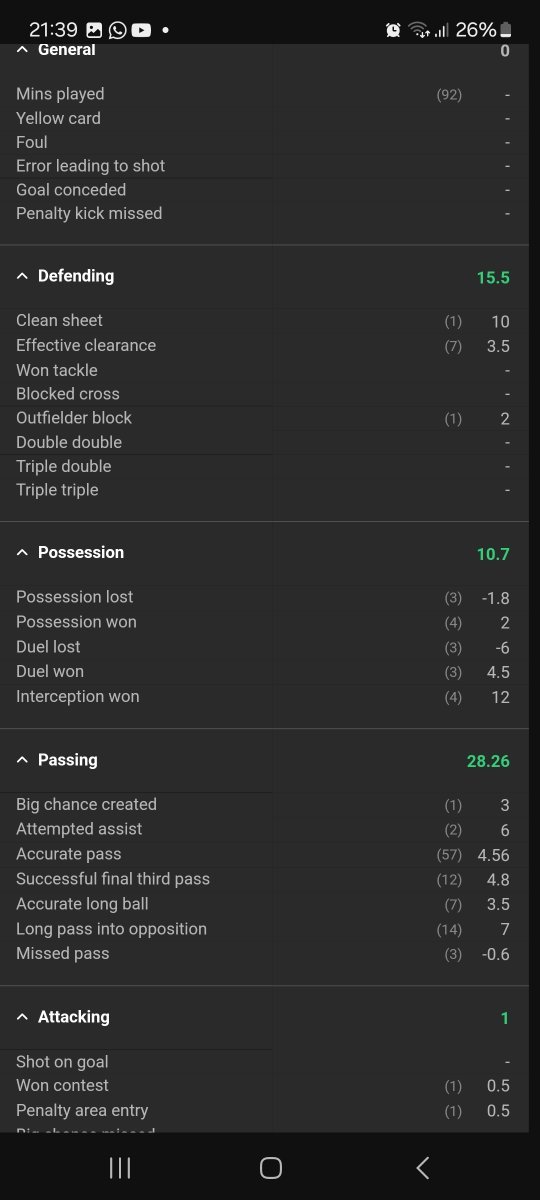Tap the Android back navigation icon
540x1200 pixels.
[x=422, y=1167]
